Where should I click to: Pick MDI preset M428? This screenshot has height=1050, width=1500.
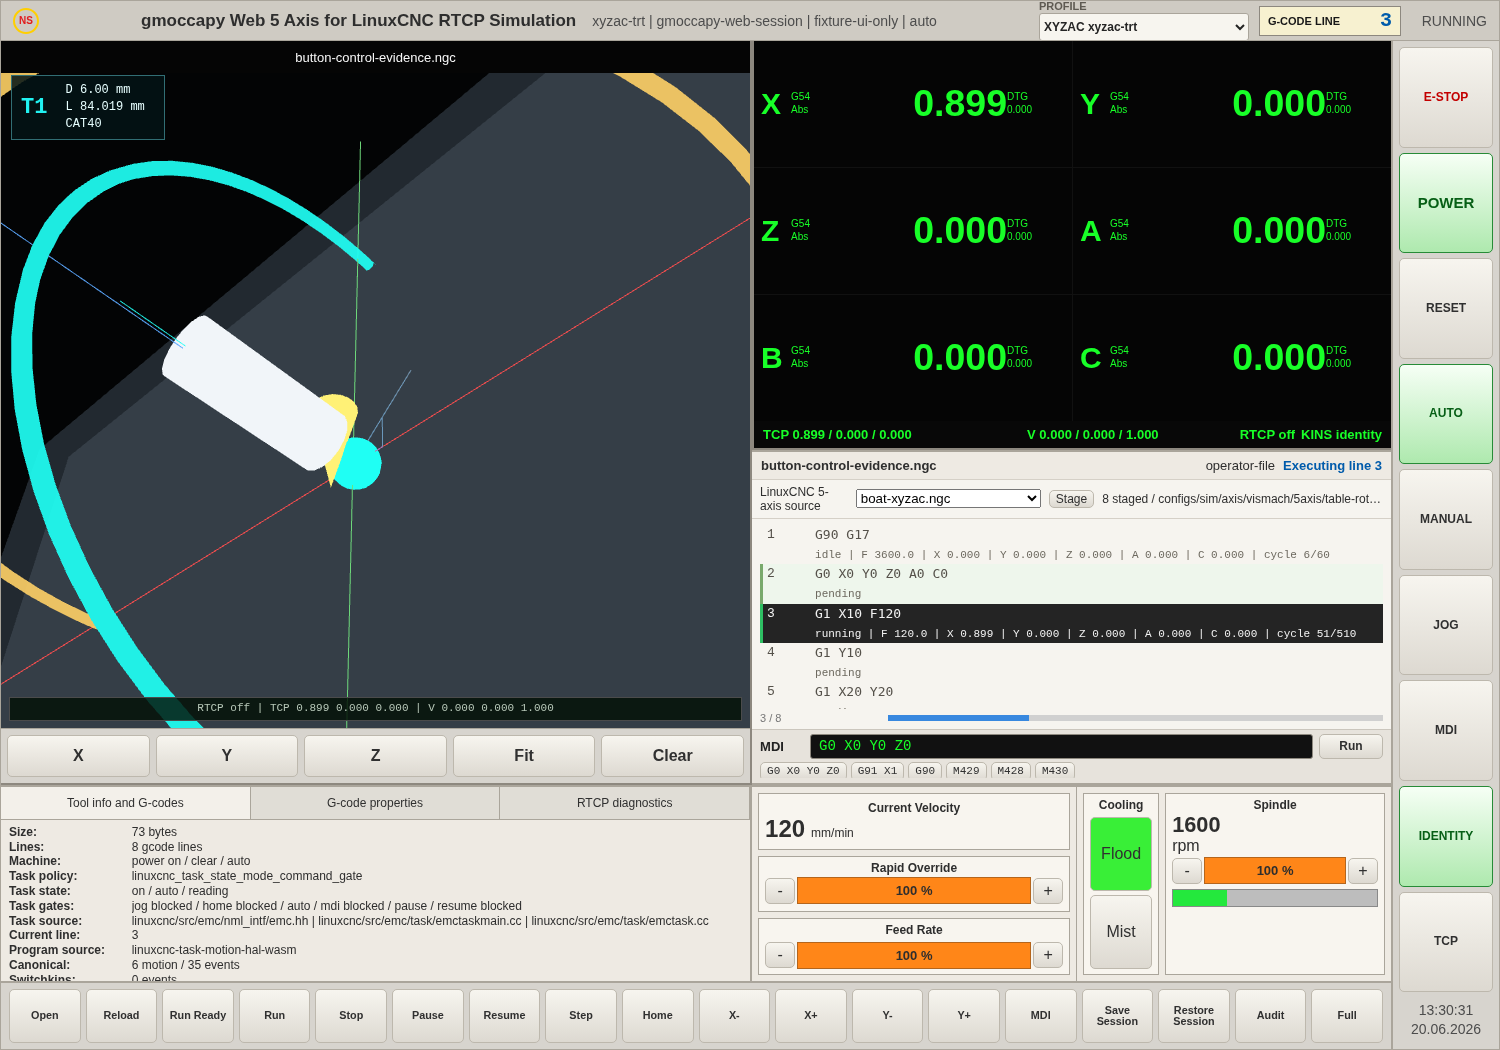[1011, 771]
